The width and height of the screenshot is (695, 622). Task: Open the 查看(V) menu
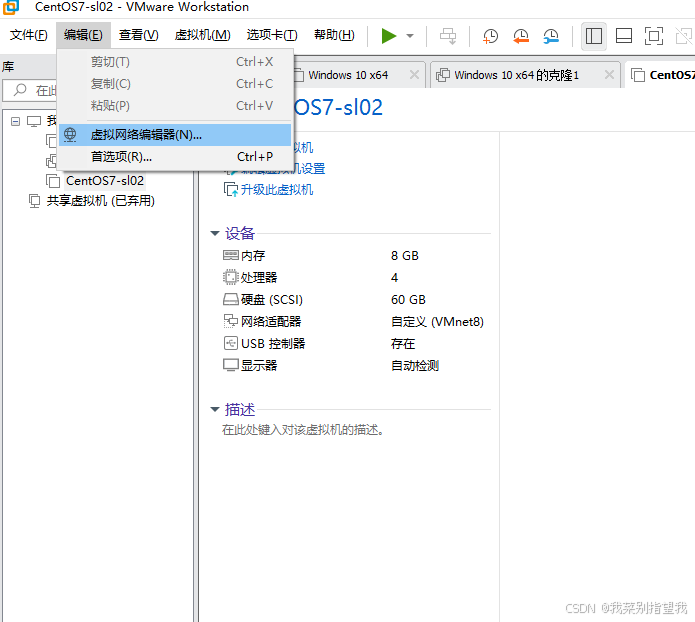(138, 35)
